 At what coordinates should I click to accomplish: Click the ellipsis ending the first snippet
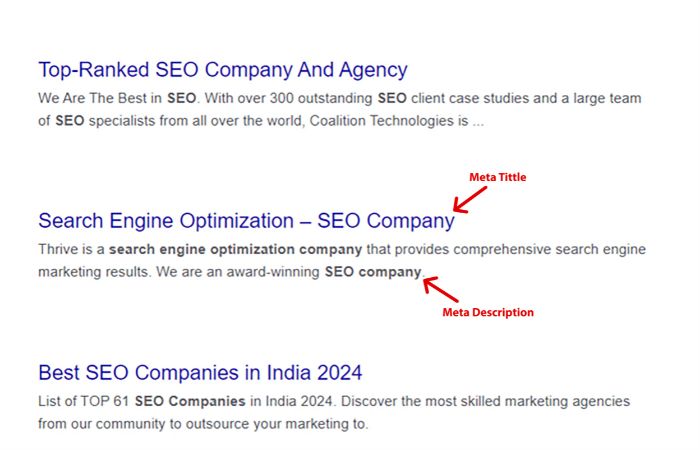(478, 122)
